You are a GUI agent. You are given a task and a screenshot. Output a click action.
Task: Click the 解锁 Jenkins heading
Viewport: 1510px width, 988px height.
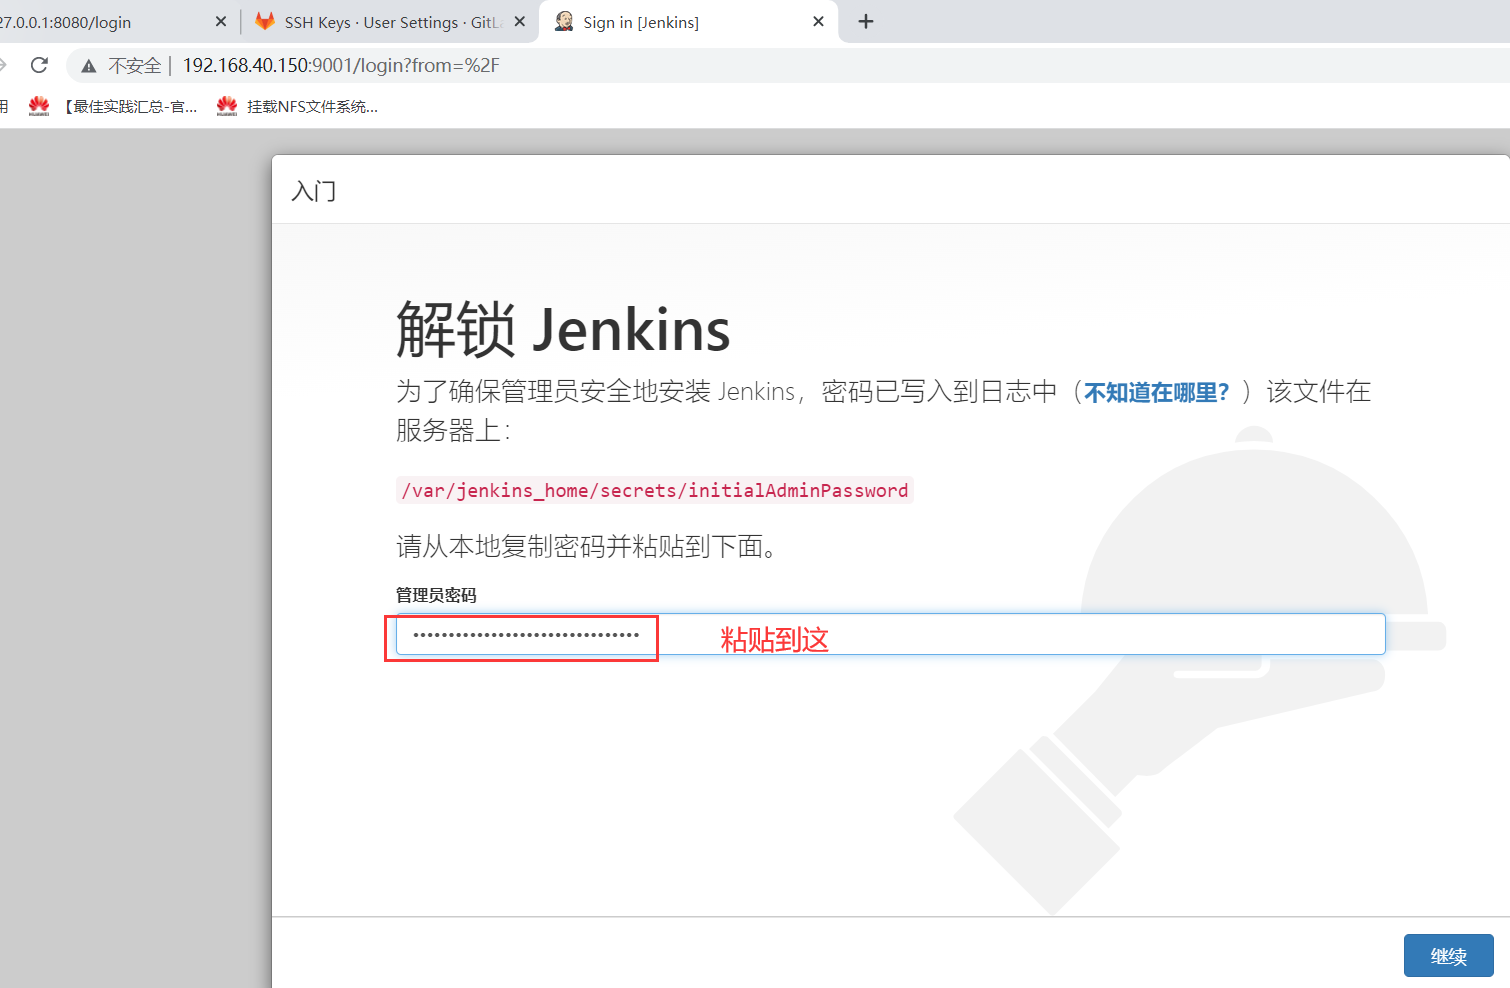coord(563,329)
